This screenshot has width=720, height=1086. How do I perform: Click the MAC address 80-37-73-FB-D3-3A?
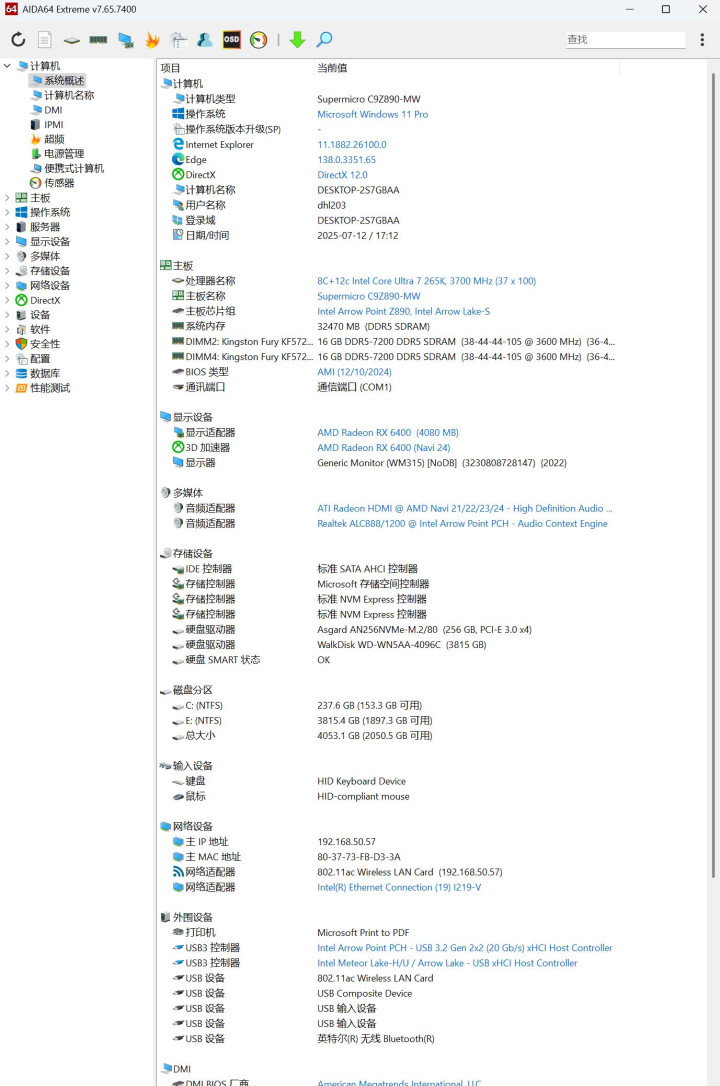pos(359,857)
